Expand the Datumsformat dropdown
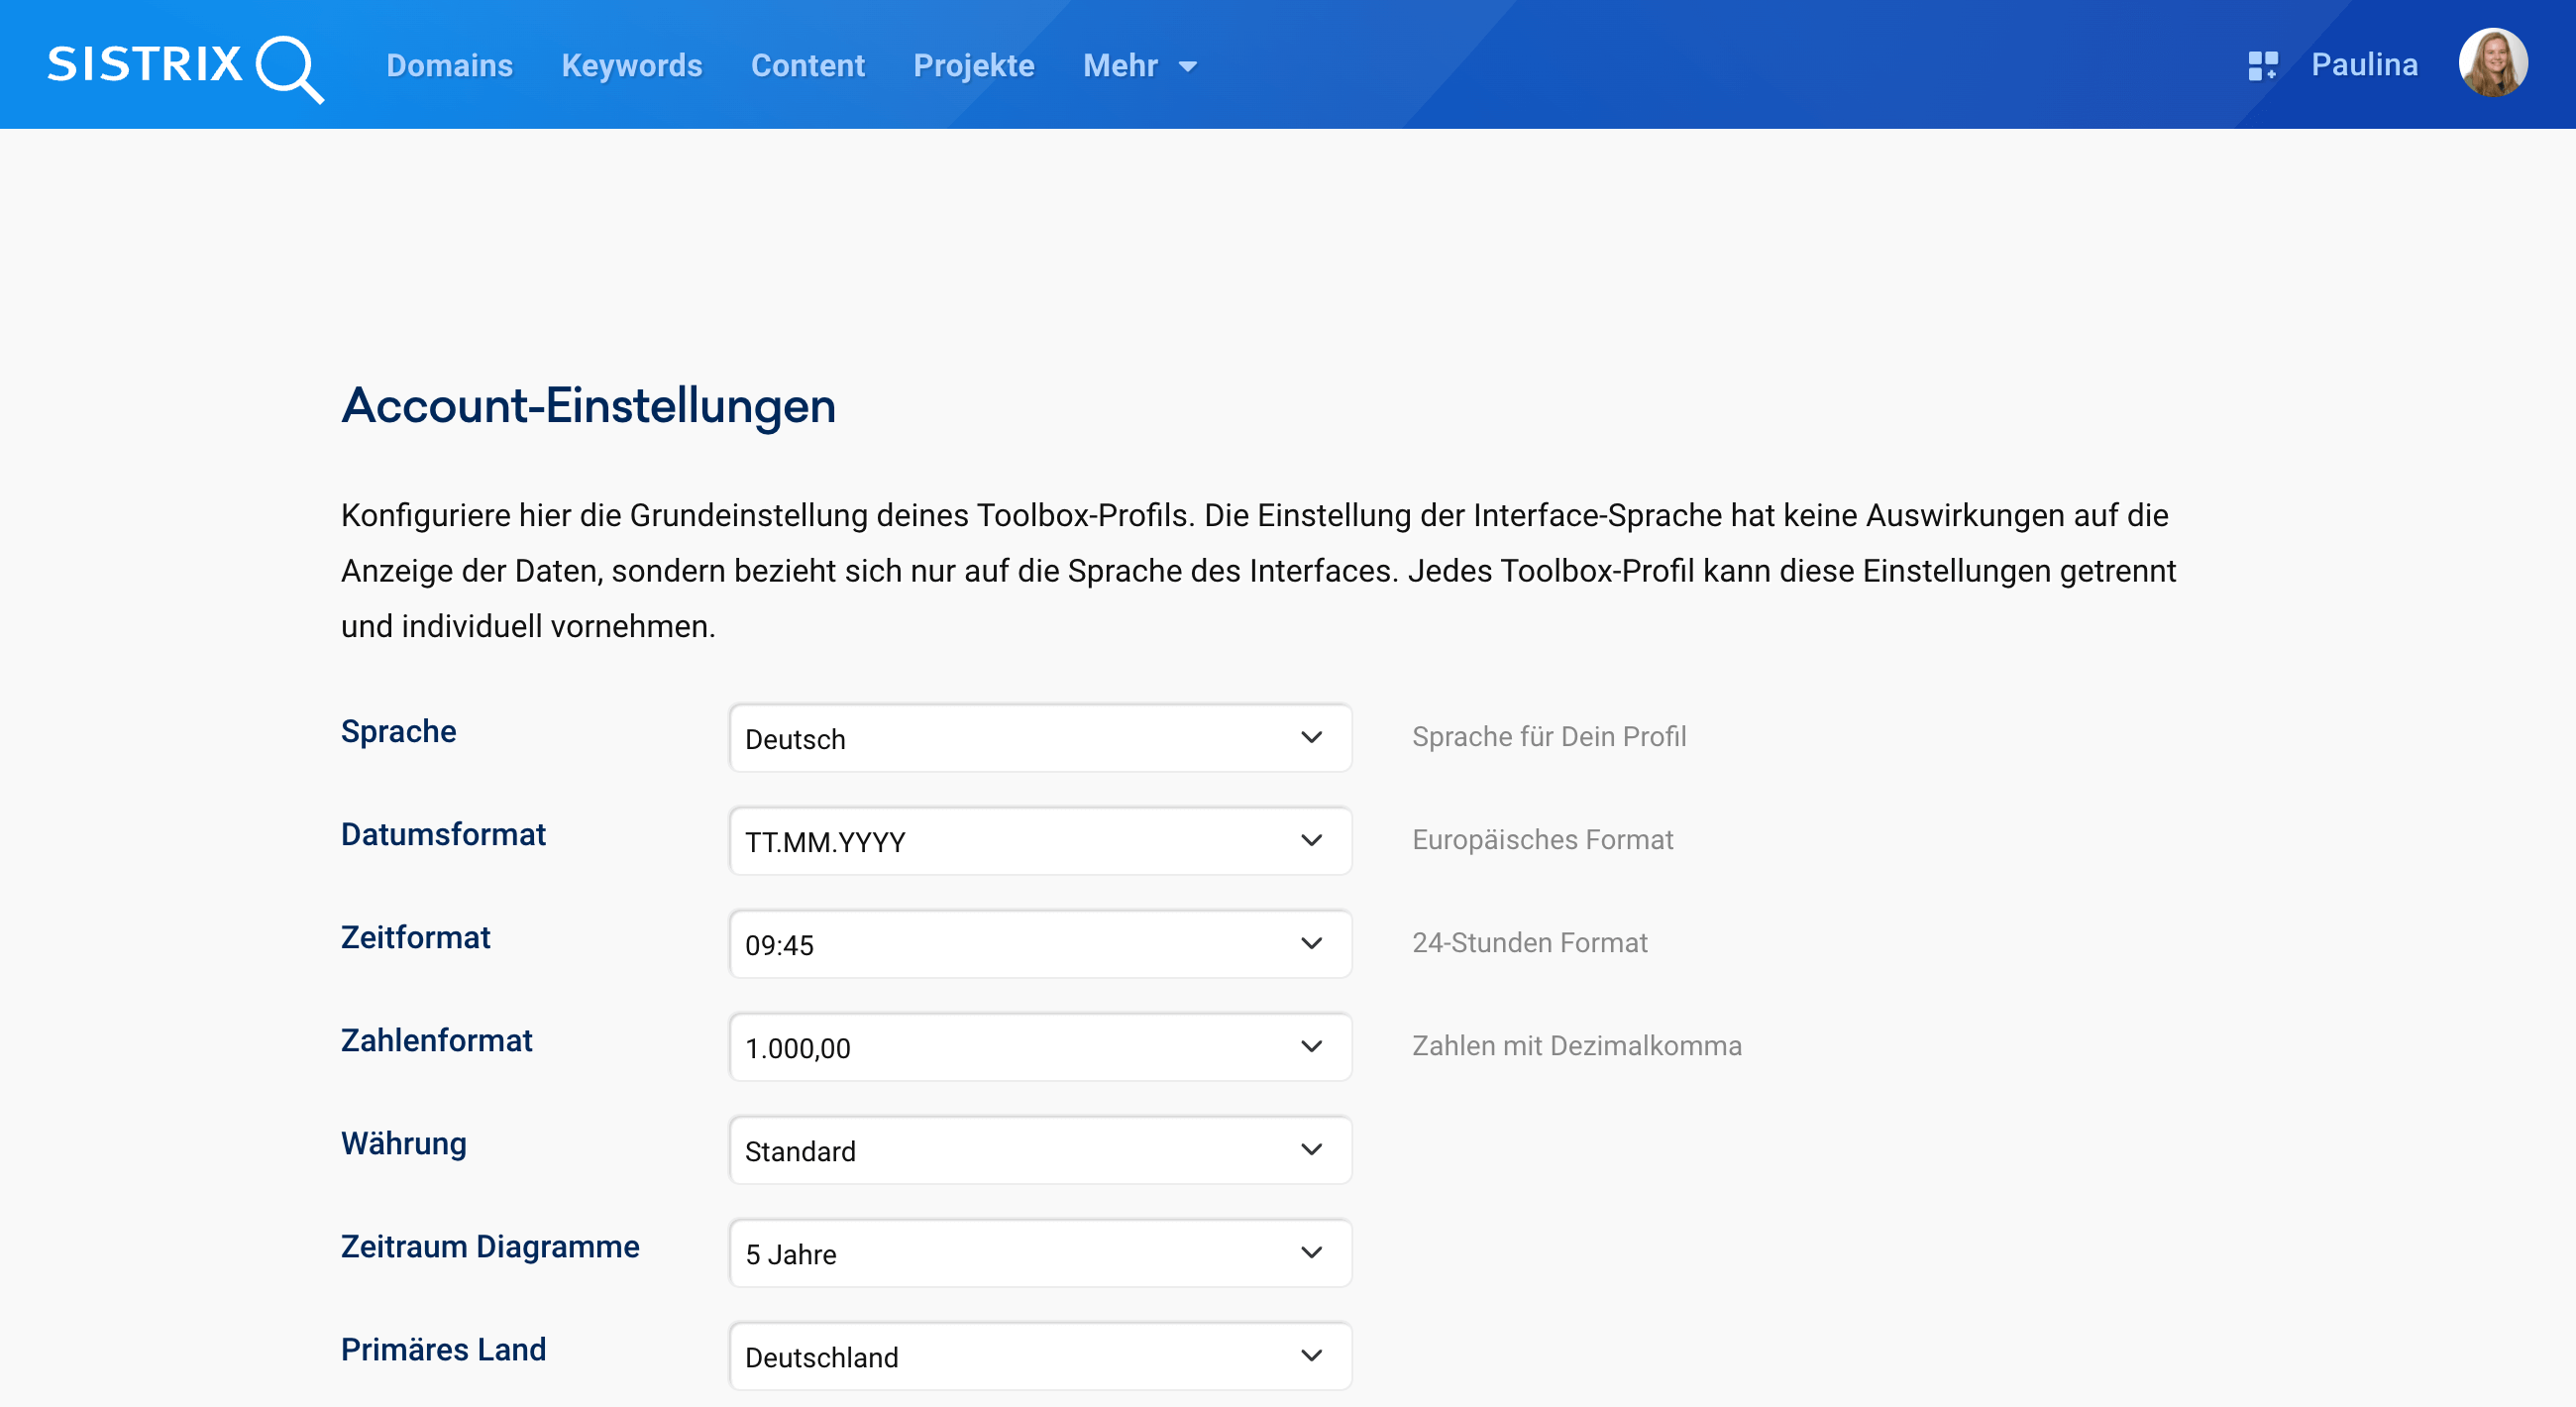This screenshot has height=1407, width=2576. [x=1039, y=841]
